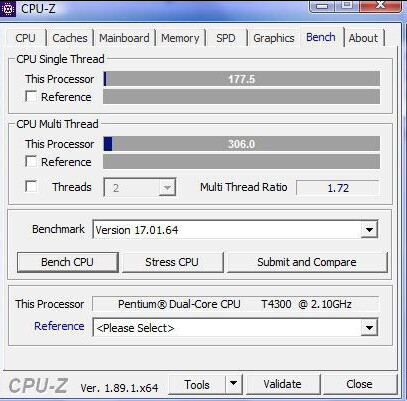The image size is (407, 401).
Task: Open the Mainboard tab
Action: [124, 38]
